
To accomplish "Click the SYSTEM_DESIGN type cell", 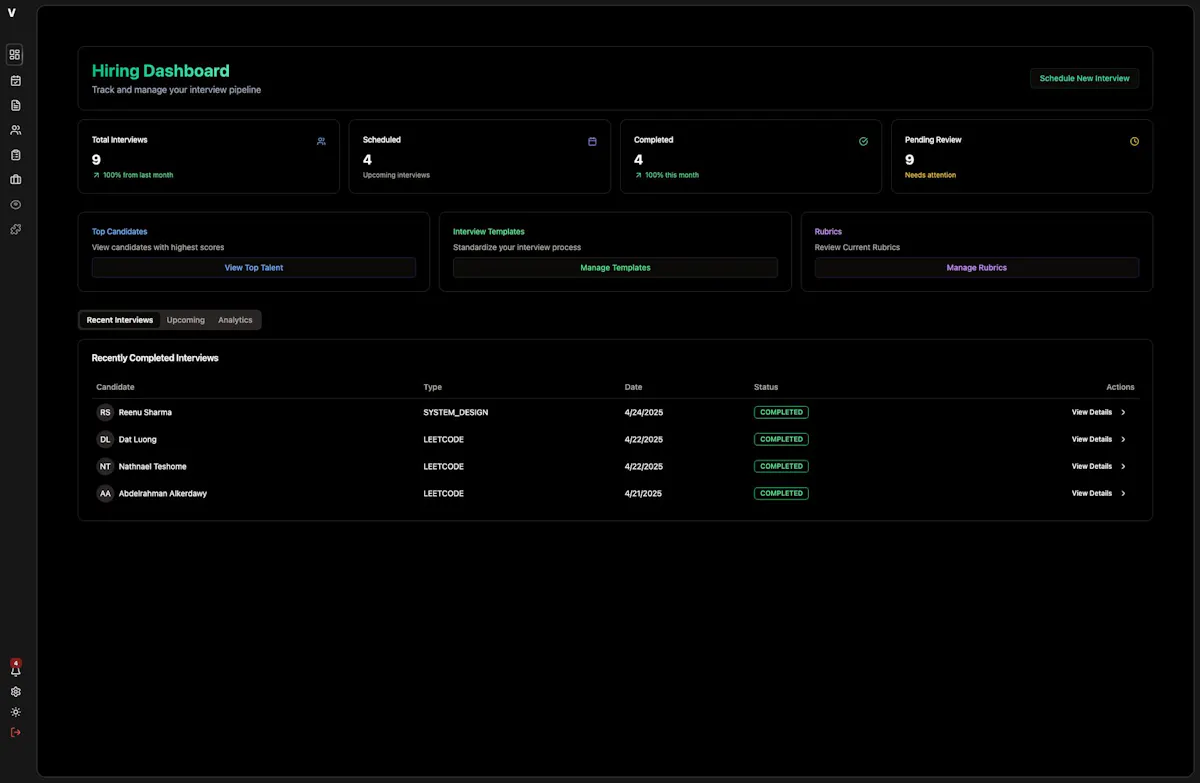I will point(456,412).
